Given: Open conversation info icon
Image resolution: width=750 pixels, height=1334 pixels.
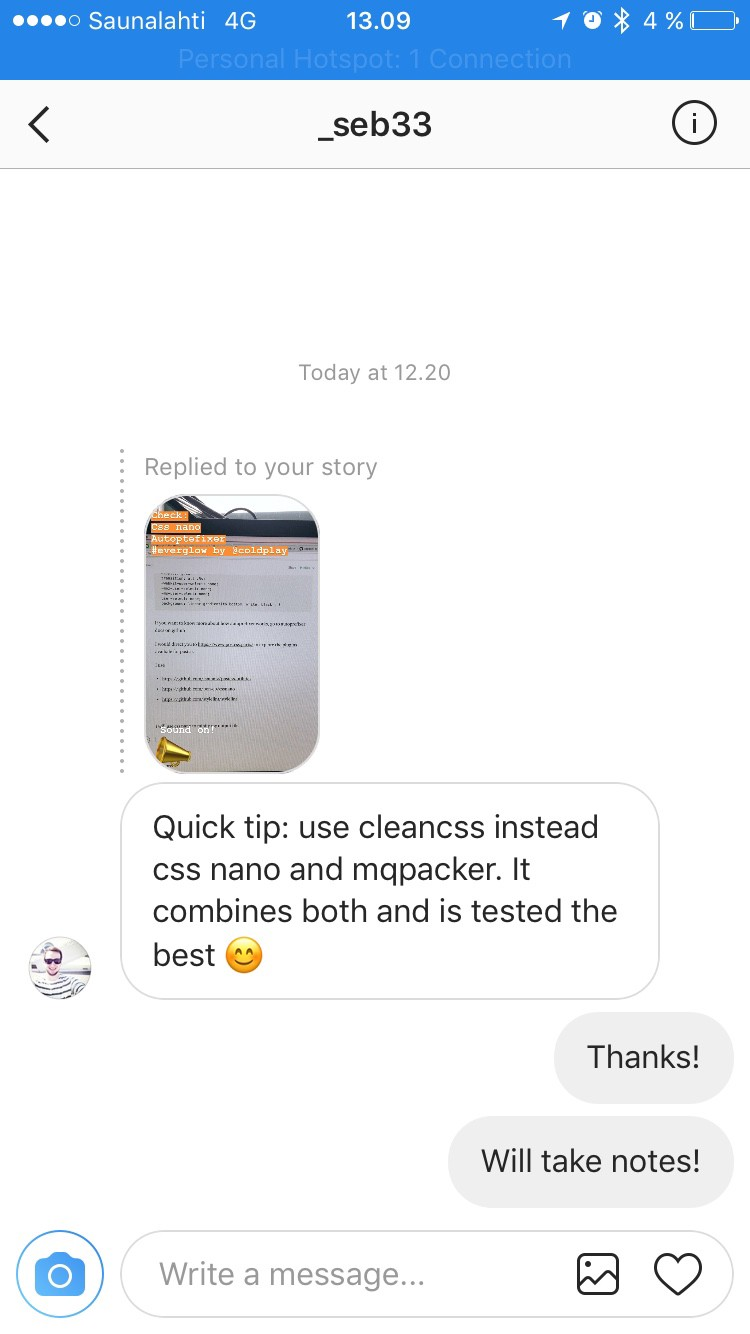Looking at the screenshot, I should coord(693,124).
